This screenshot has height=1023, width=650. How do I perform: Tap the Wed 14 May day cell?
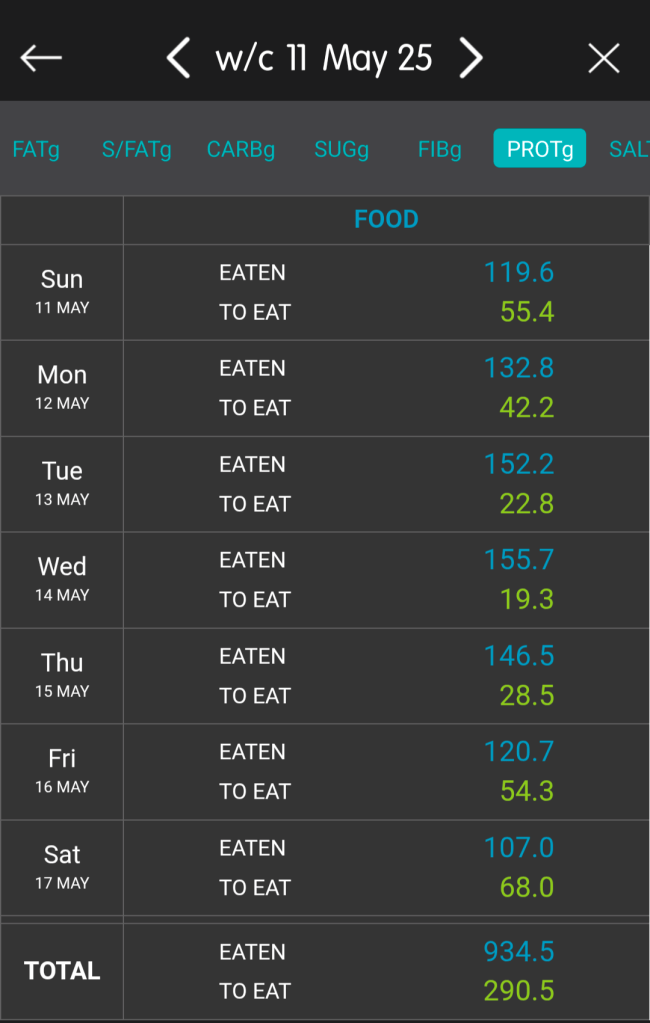[62, 580]
